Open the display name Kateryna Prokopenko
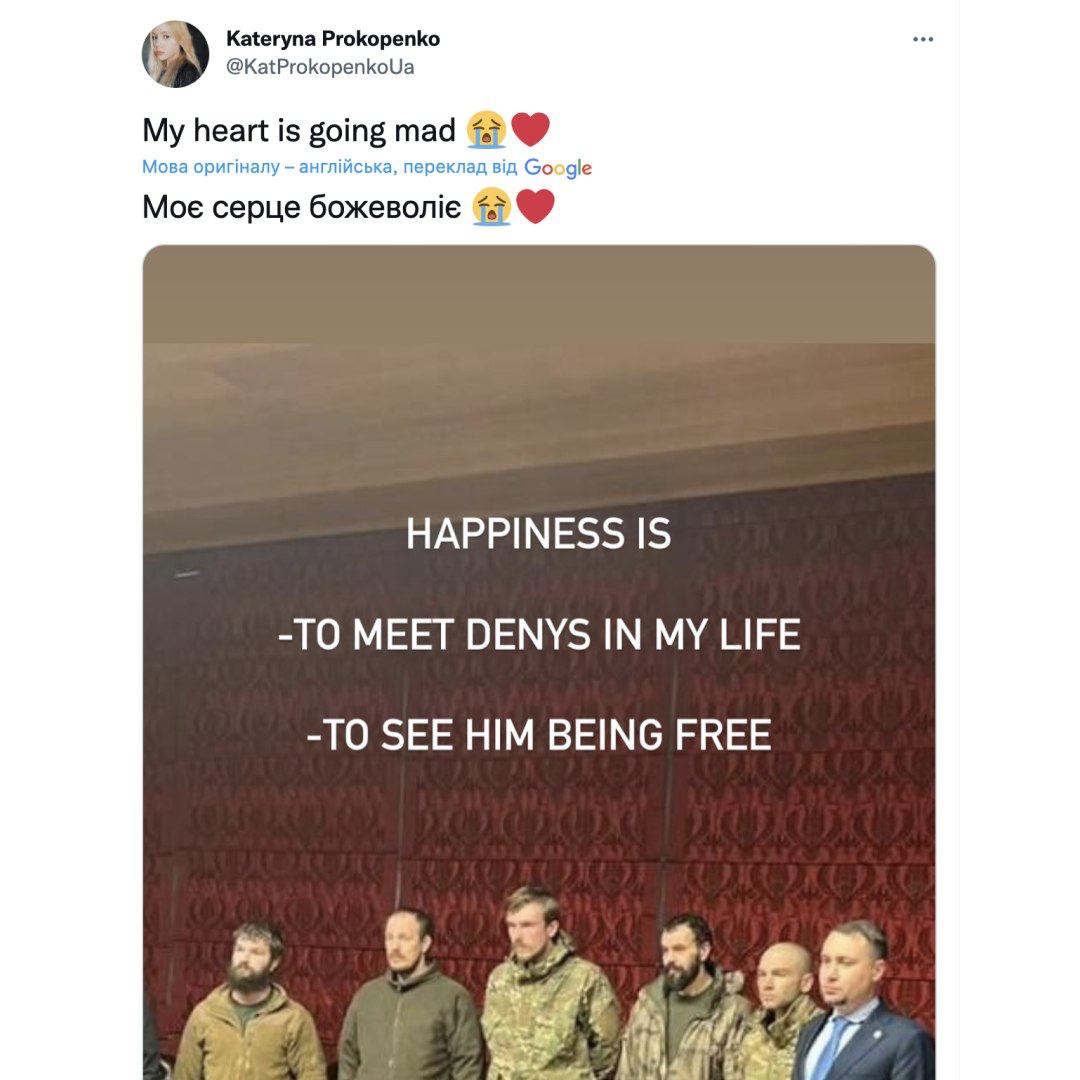The height and width of the screenshot is (1080, 1080). click(x=333, y=39)
